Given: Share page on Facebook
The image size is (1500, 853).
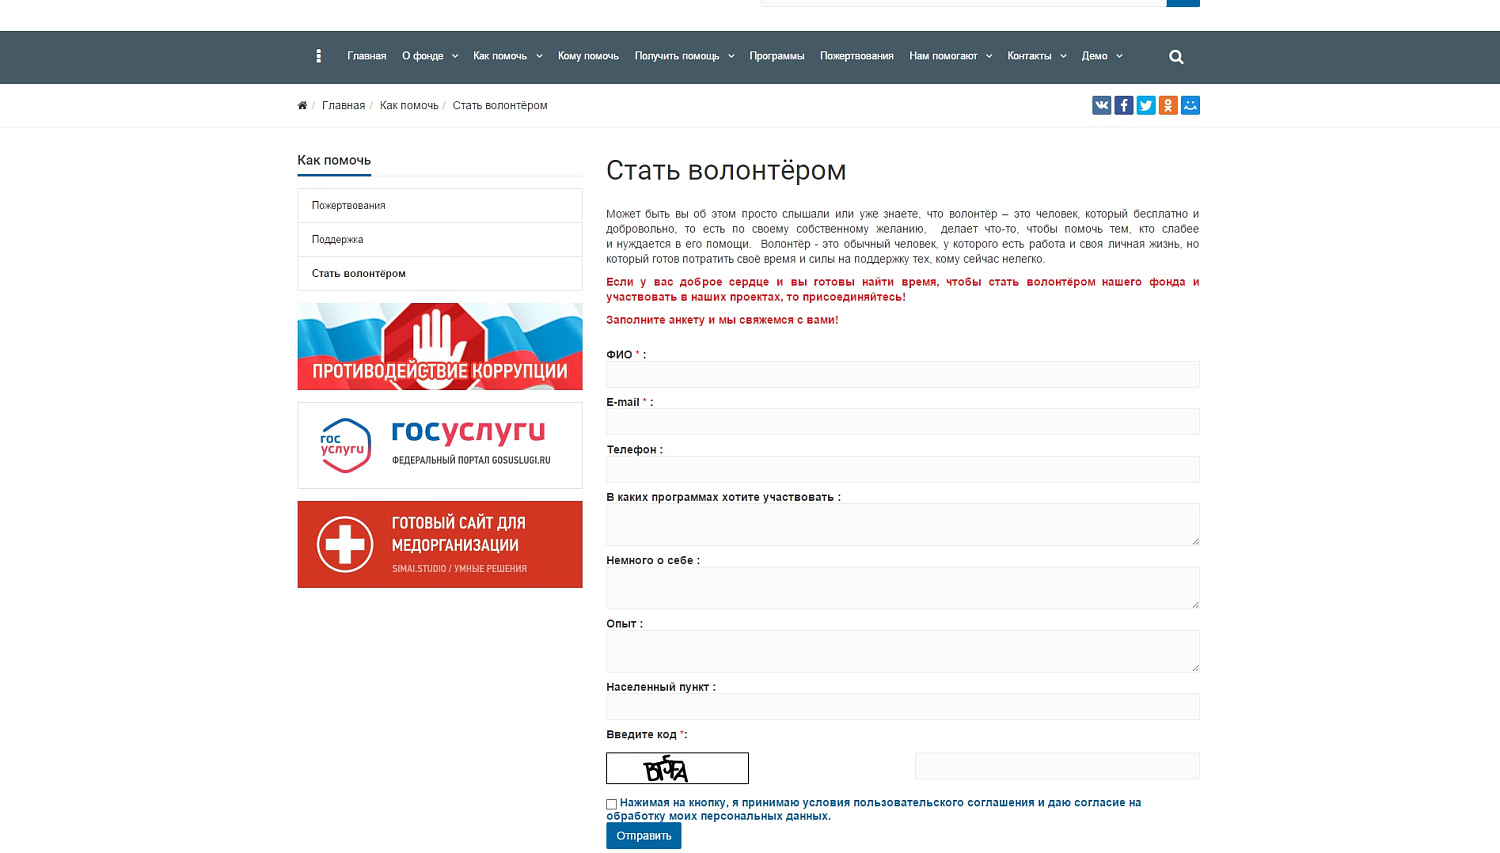Looking at the screenshot, I should pyautogui.click(x=1123, y=106).
